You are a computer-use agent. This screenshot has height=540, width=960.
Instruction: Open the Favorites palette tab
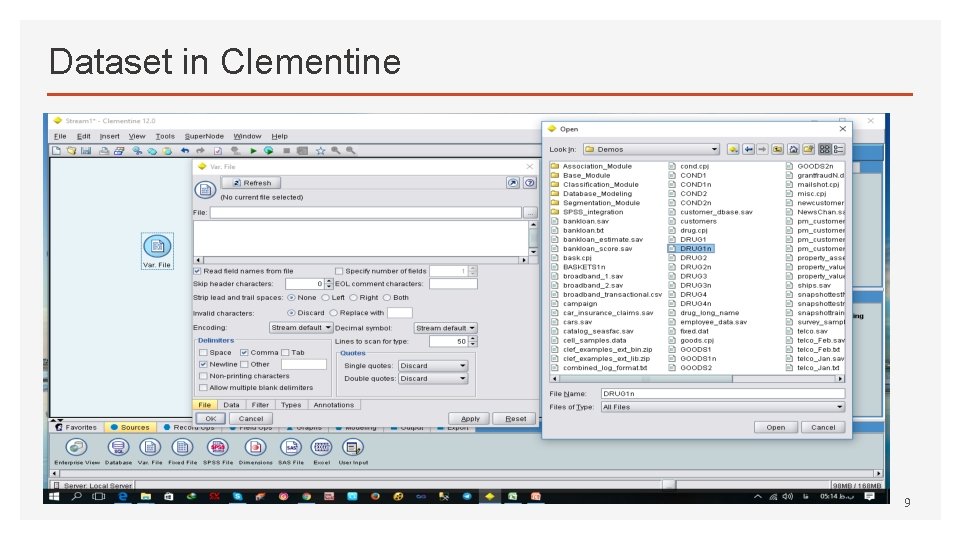[77, 427]
